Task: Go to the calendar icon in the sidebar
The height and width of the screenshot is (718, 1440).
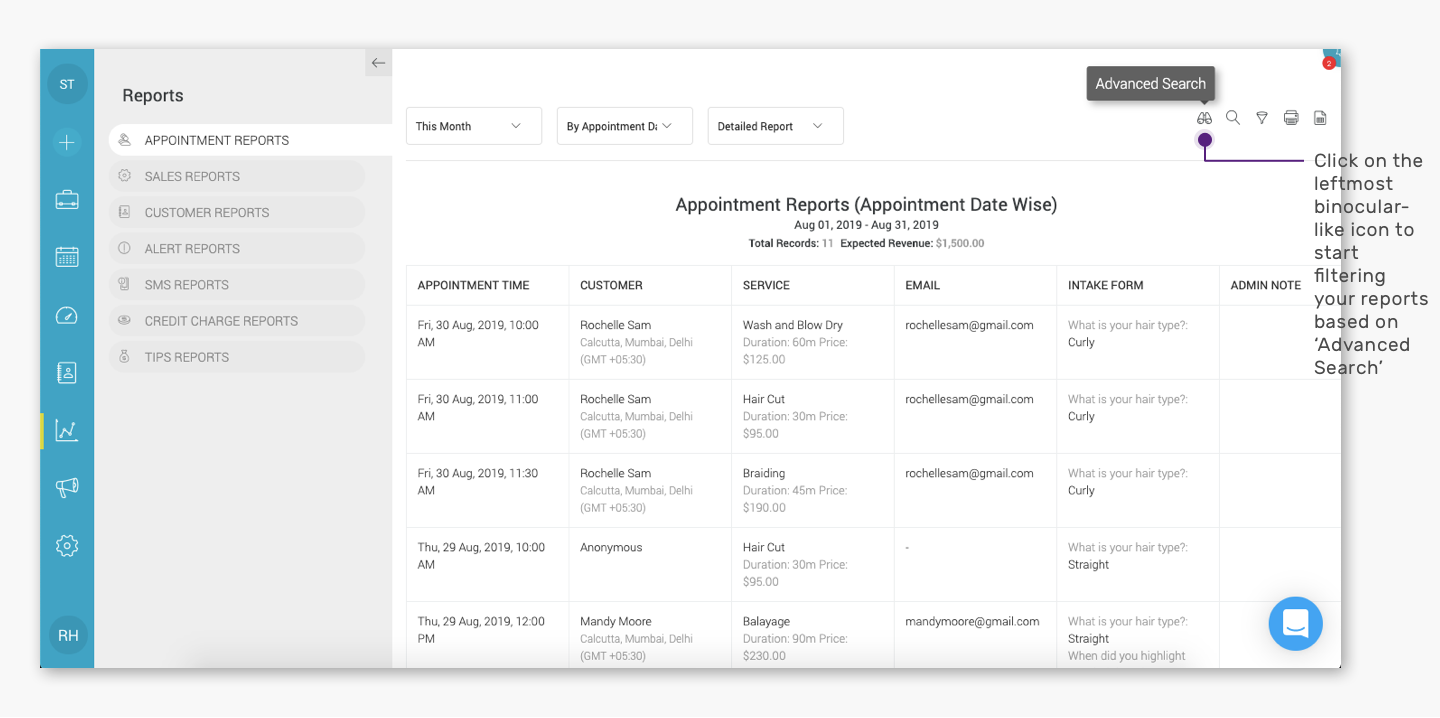Action: click(67, 257)
